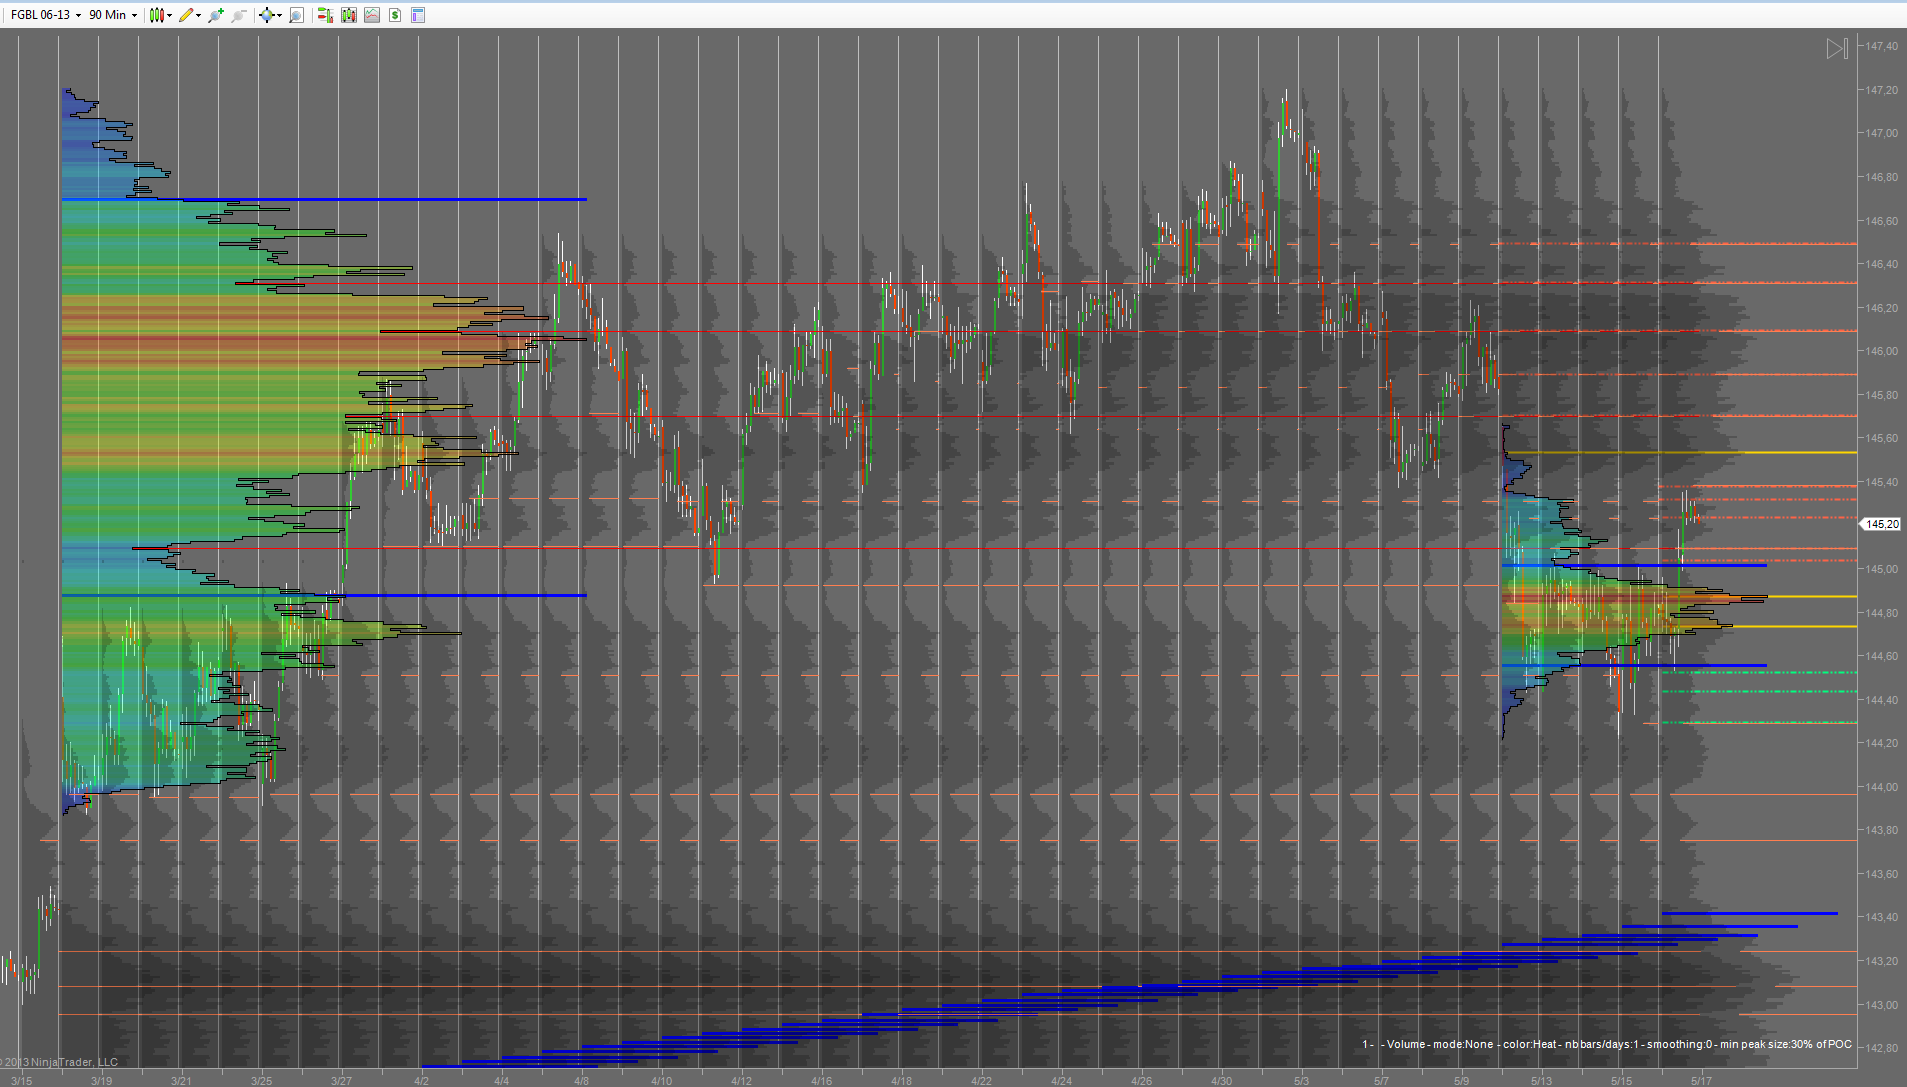1907x1087 pixels.
Task: Click the 5/9 date axis label
Action: coord(1461,1081)
